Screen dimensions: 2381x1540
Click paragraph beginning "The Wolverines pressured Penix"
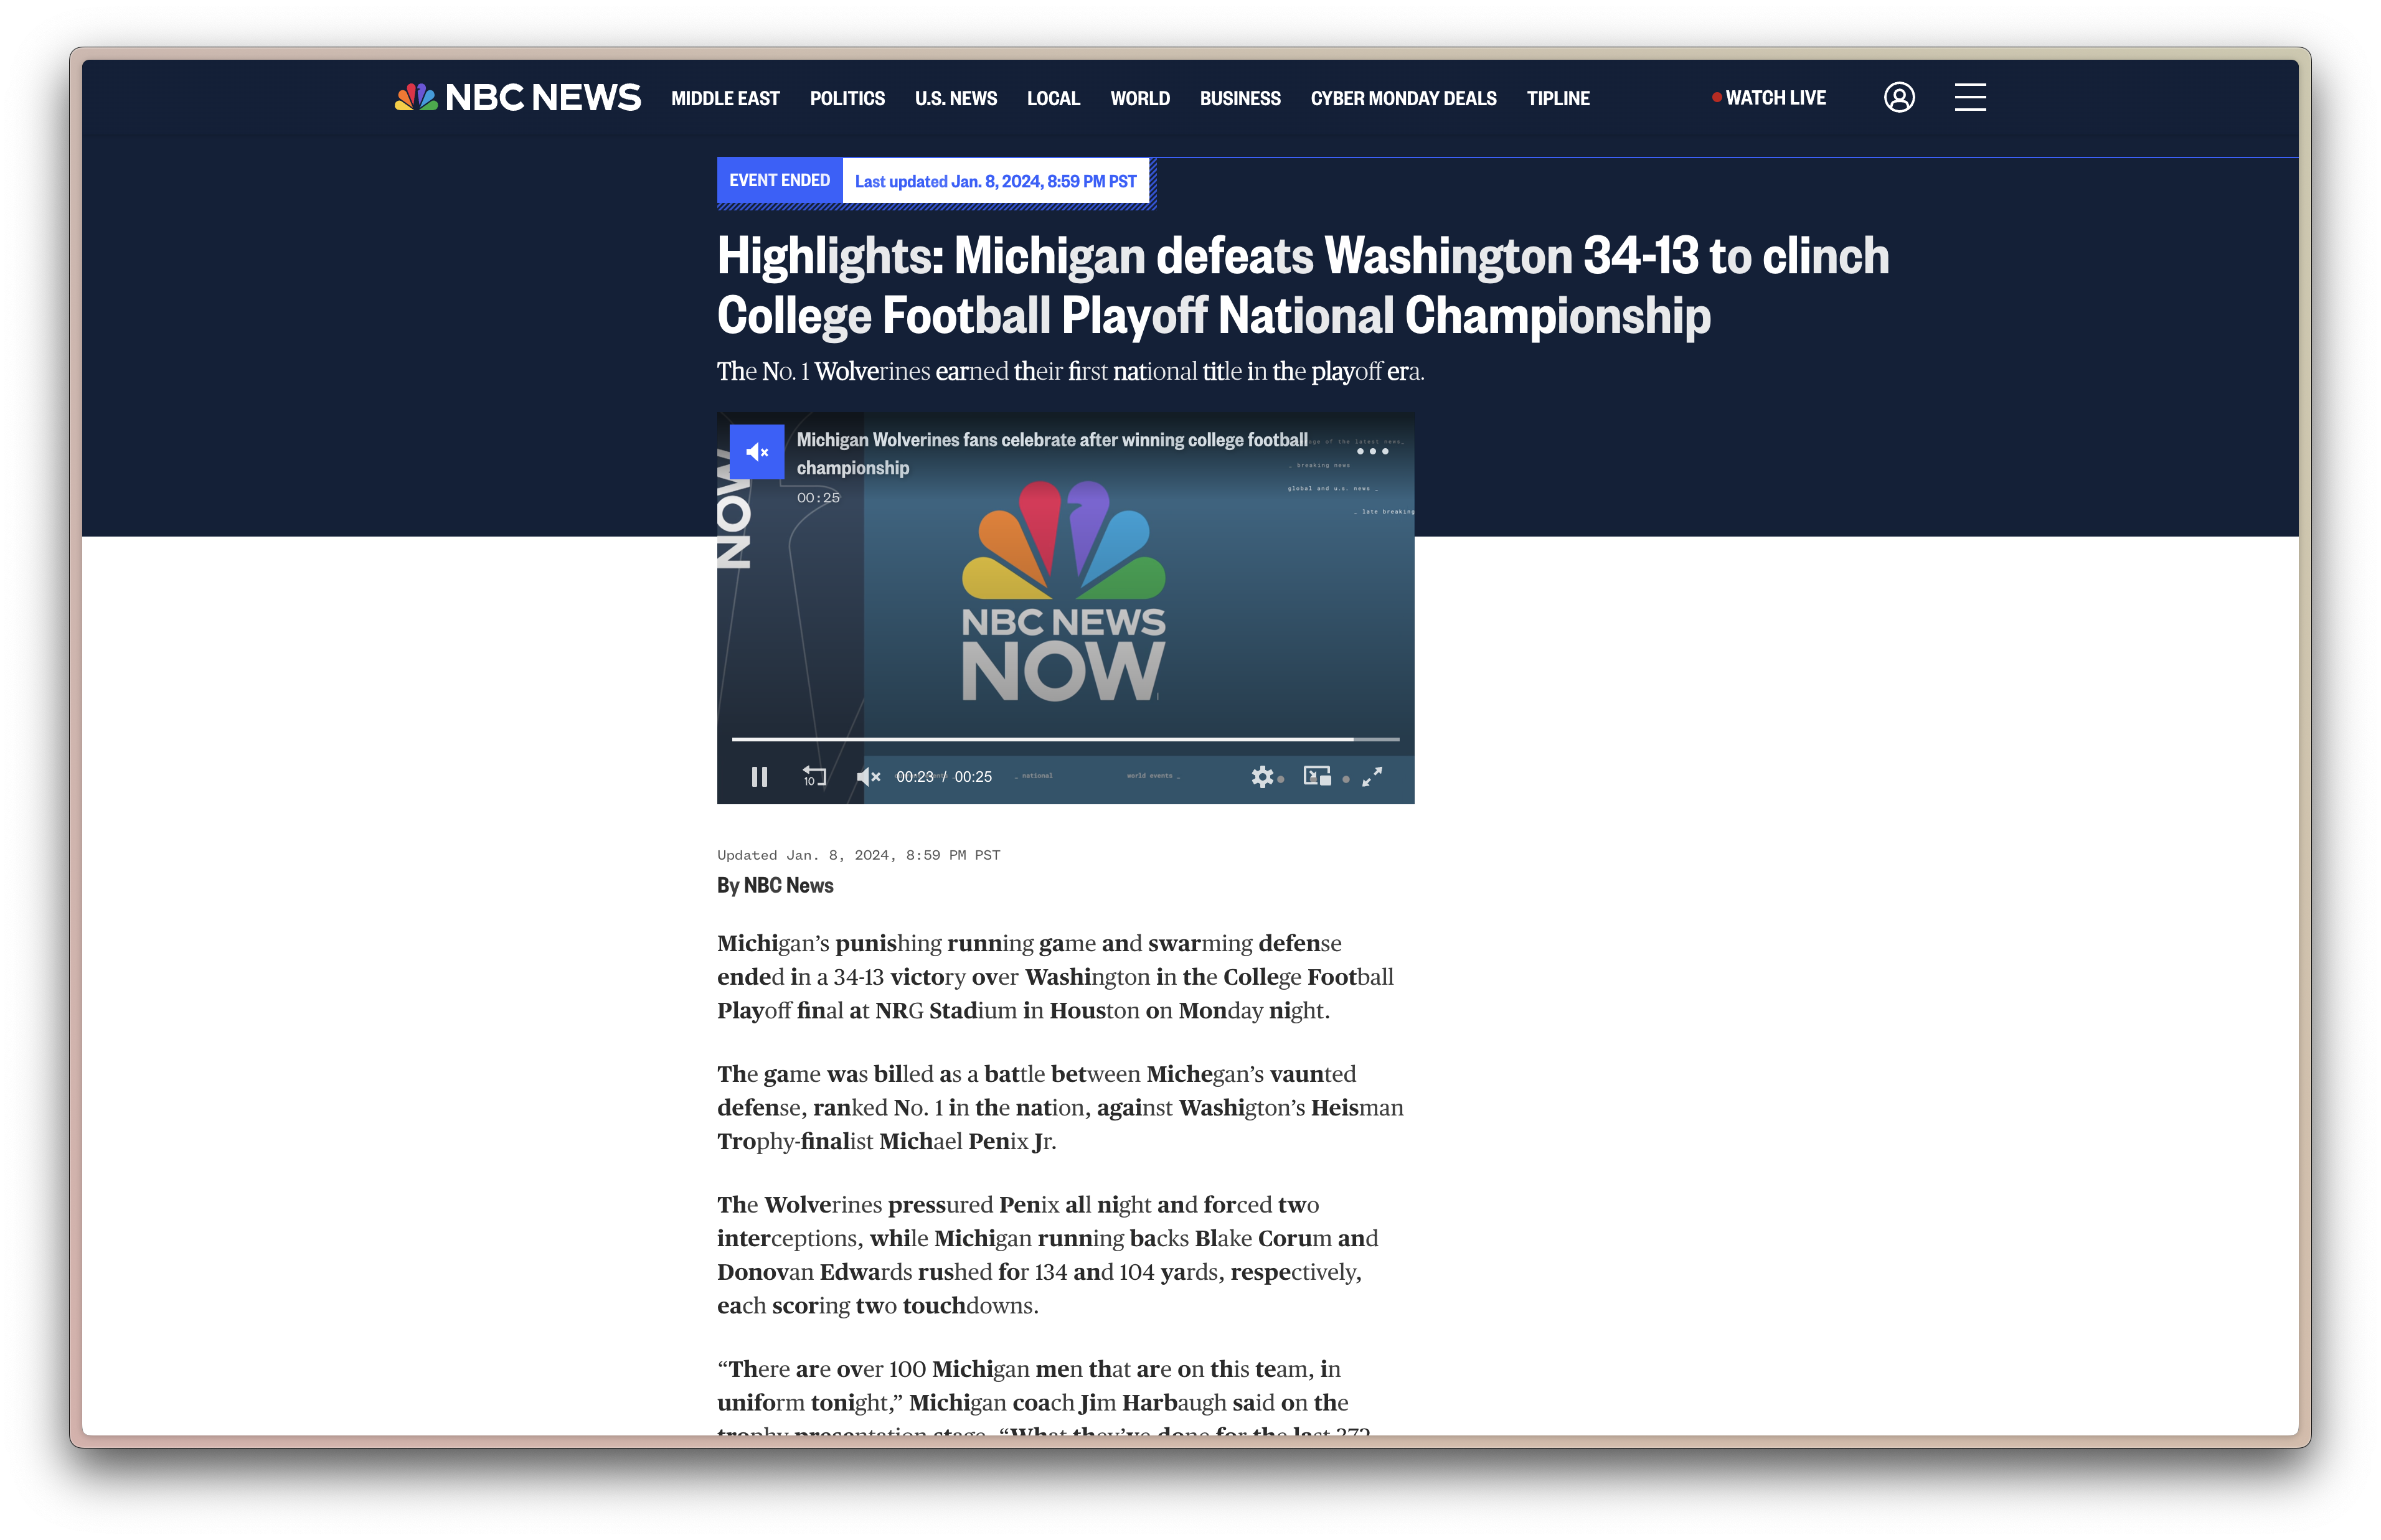[1047, 1255]
